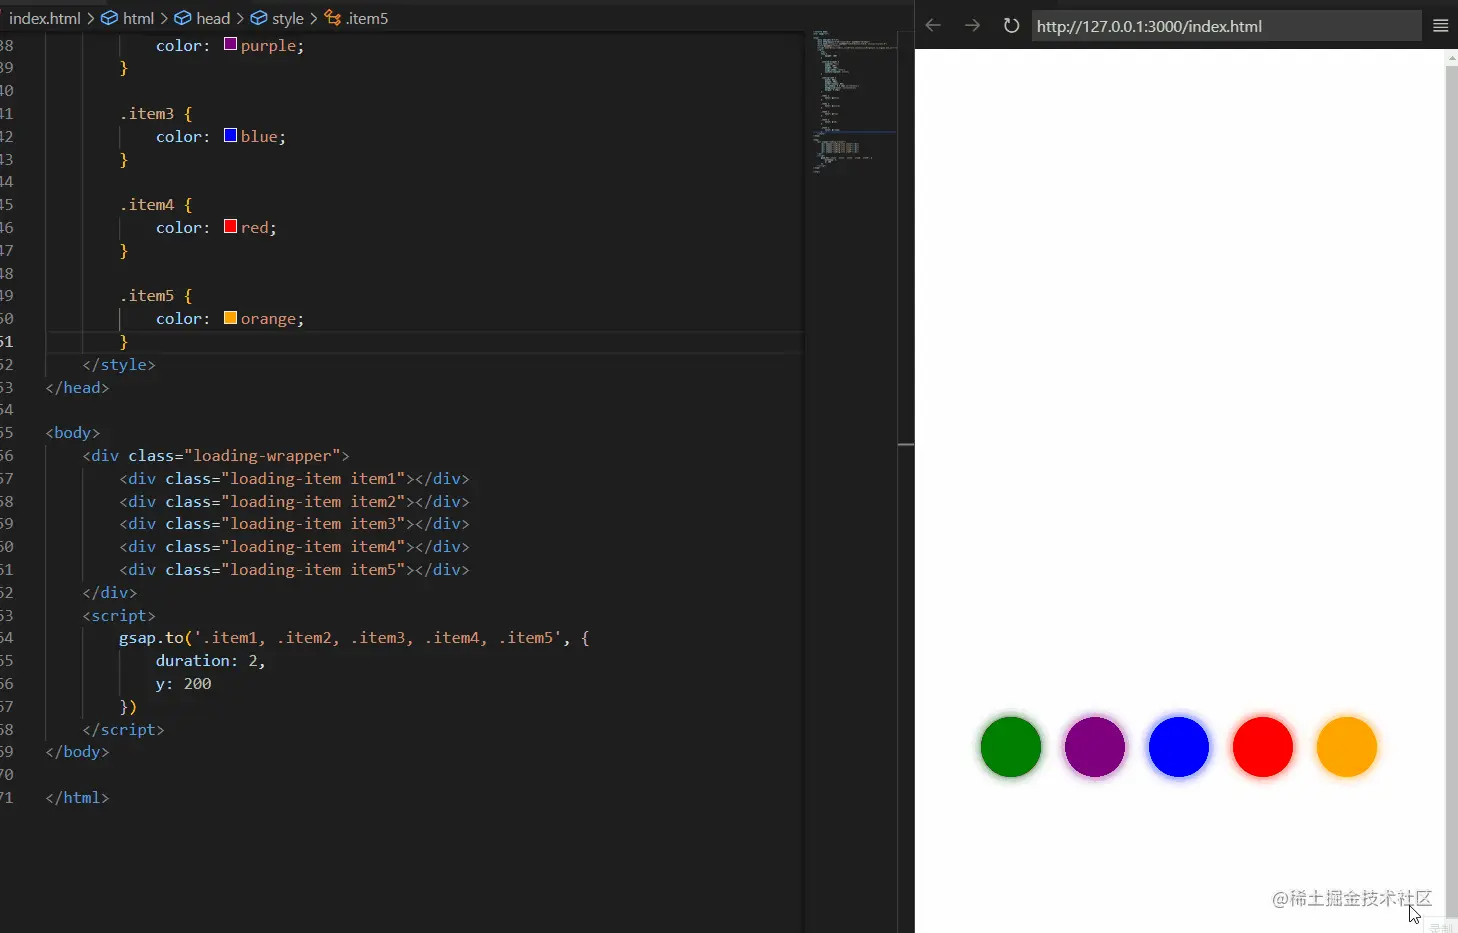1458x933 pixels.
Task: Click the 'color: blue;' declaration
Action: (221, 137)
